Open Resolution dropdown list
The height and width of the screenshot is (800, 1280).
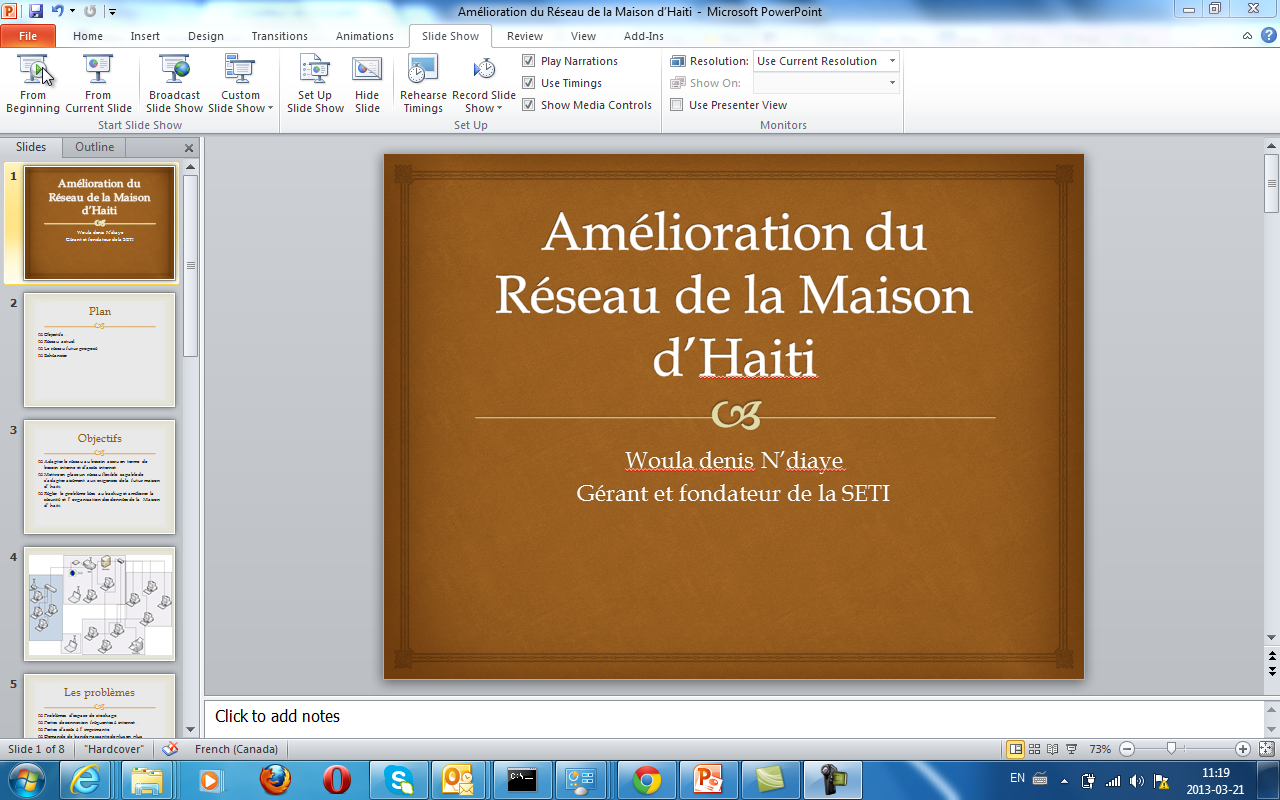pos(892,61)
